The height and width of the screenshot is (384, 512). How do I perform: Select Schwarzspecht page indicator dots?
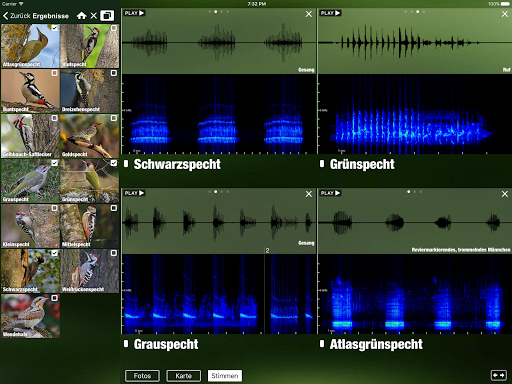click(219, 12)
